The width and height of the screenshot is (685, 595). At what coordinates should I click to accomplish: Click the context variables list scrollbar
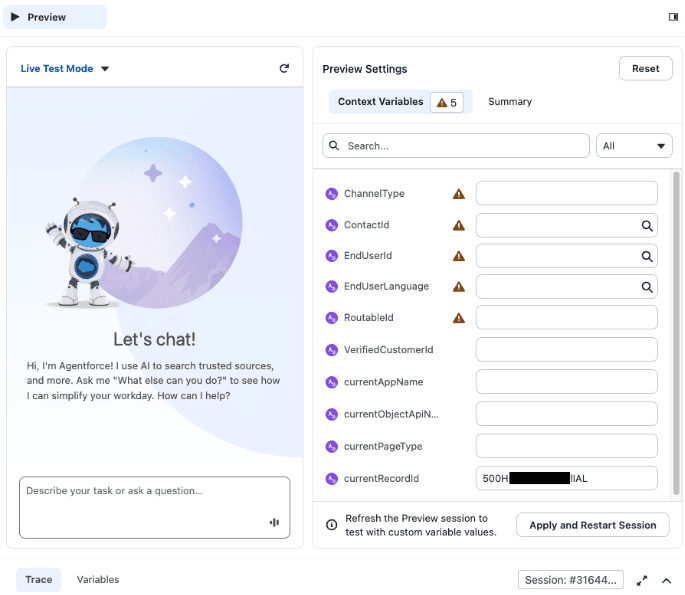pyautogui.click(x=676, y=333)
